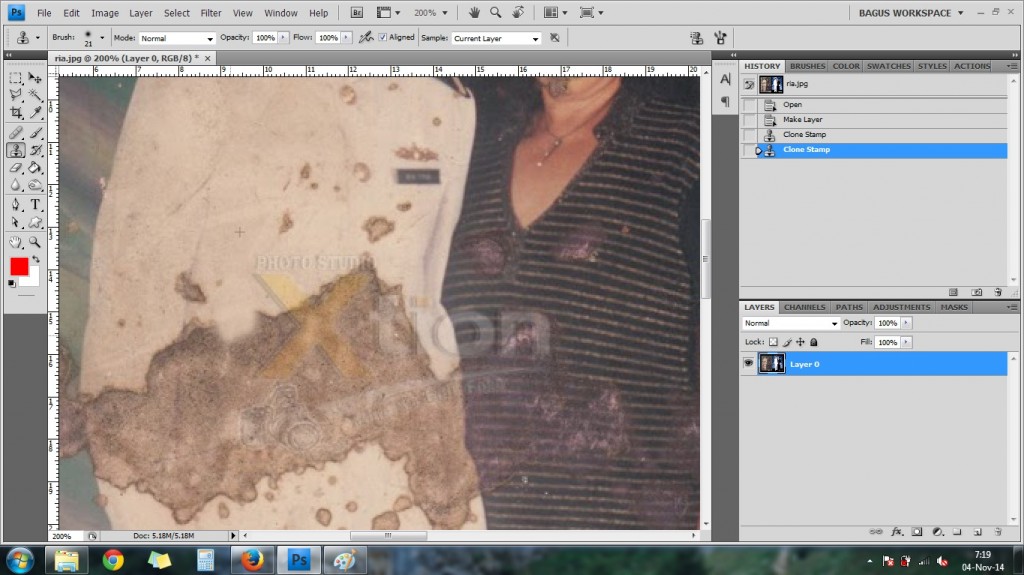Select the Custom Shape tool
Image resolution: width=1024 pixels, height=575 pixels.
pos(35,223)
